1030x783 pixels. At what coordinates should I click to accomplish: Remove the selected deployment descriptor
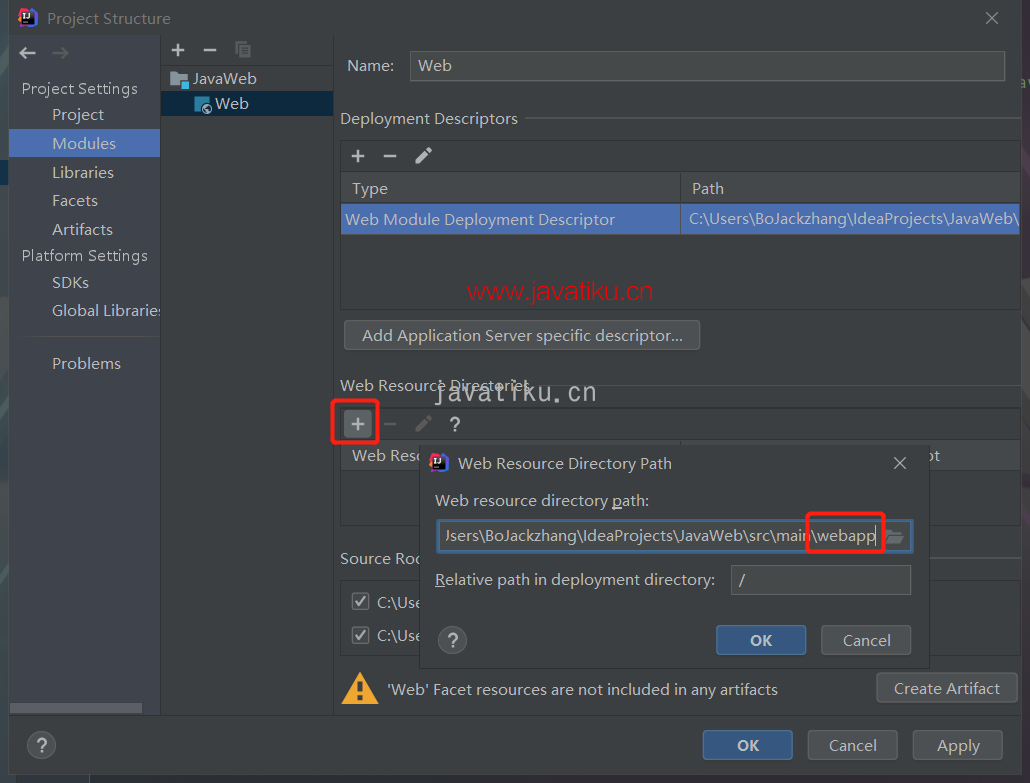point(390,156)
